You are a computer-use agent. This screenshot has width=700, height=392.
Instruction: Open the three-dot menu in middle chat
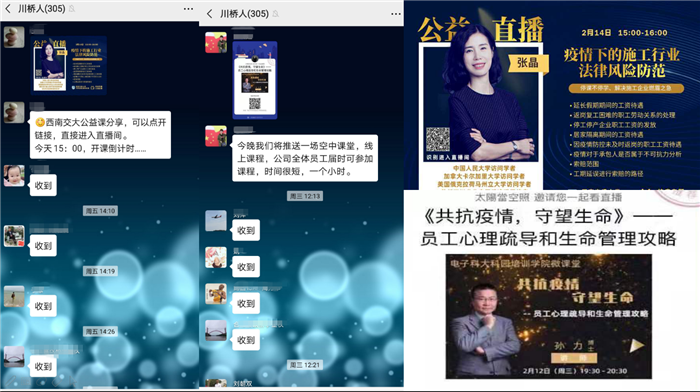point(396,14)
